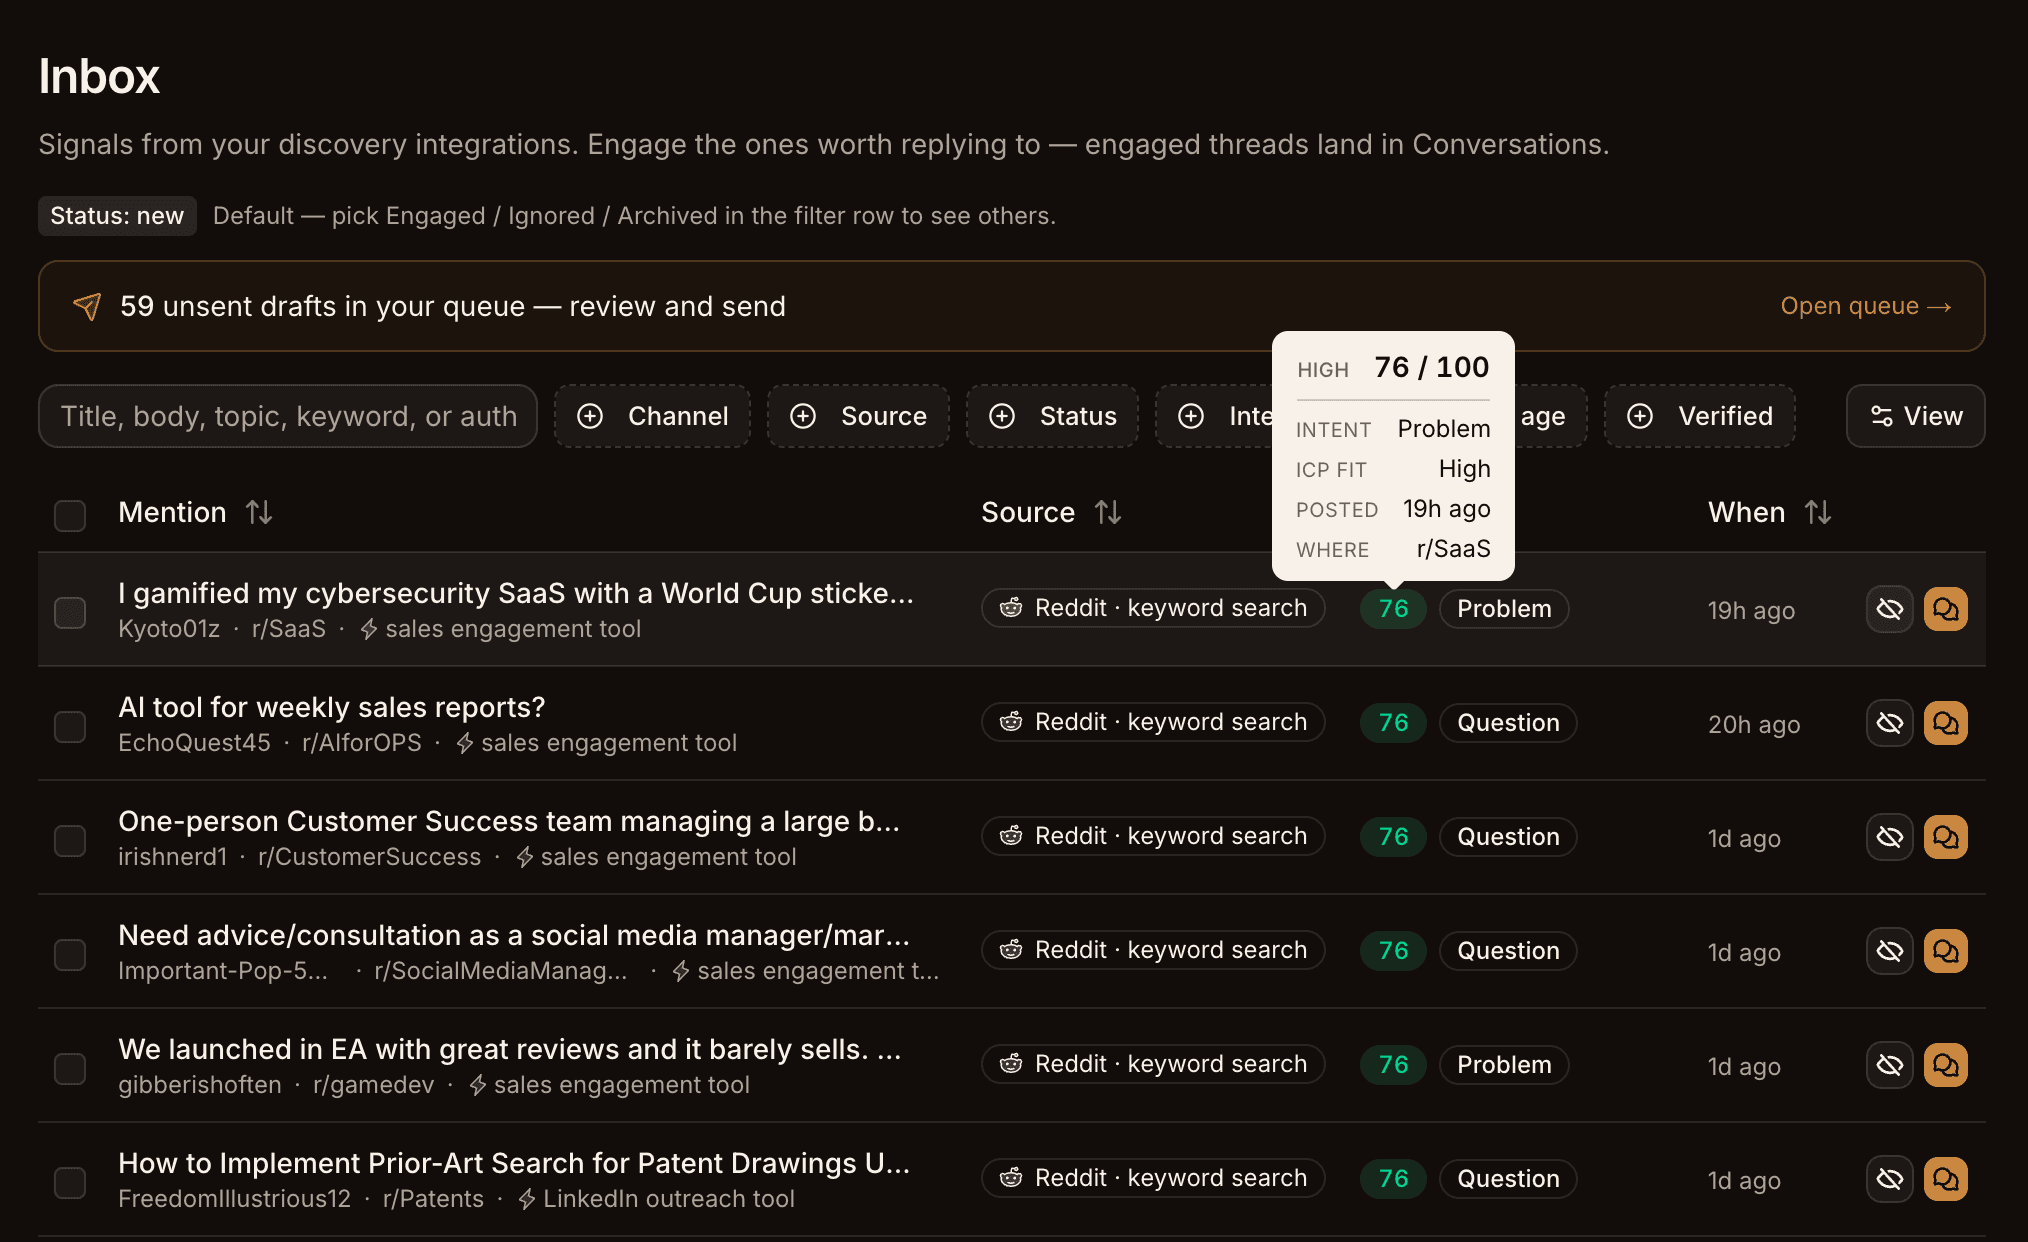Viewport: 2028px width, 1242px height.
Task: Click the lightning icon beside LinkedIn outreach tool
Action: click(527, 1199)
